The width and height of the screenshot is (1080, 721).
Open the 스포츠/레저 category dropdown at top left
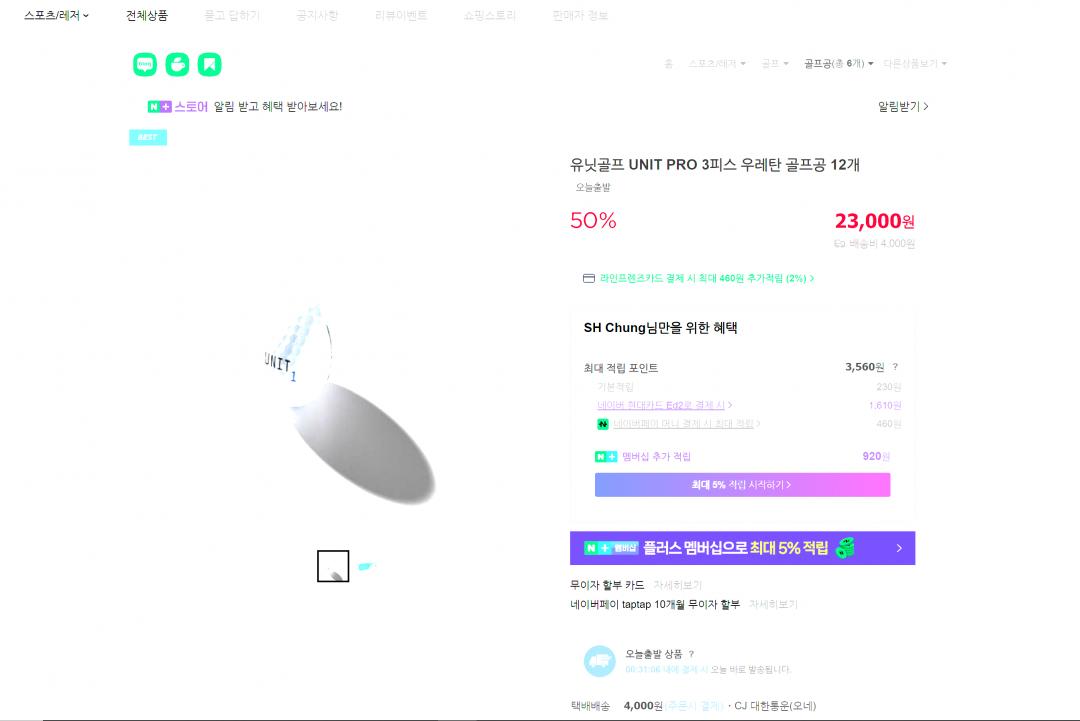click(x=57, y=16)
